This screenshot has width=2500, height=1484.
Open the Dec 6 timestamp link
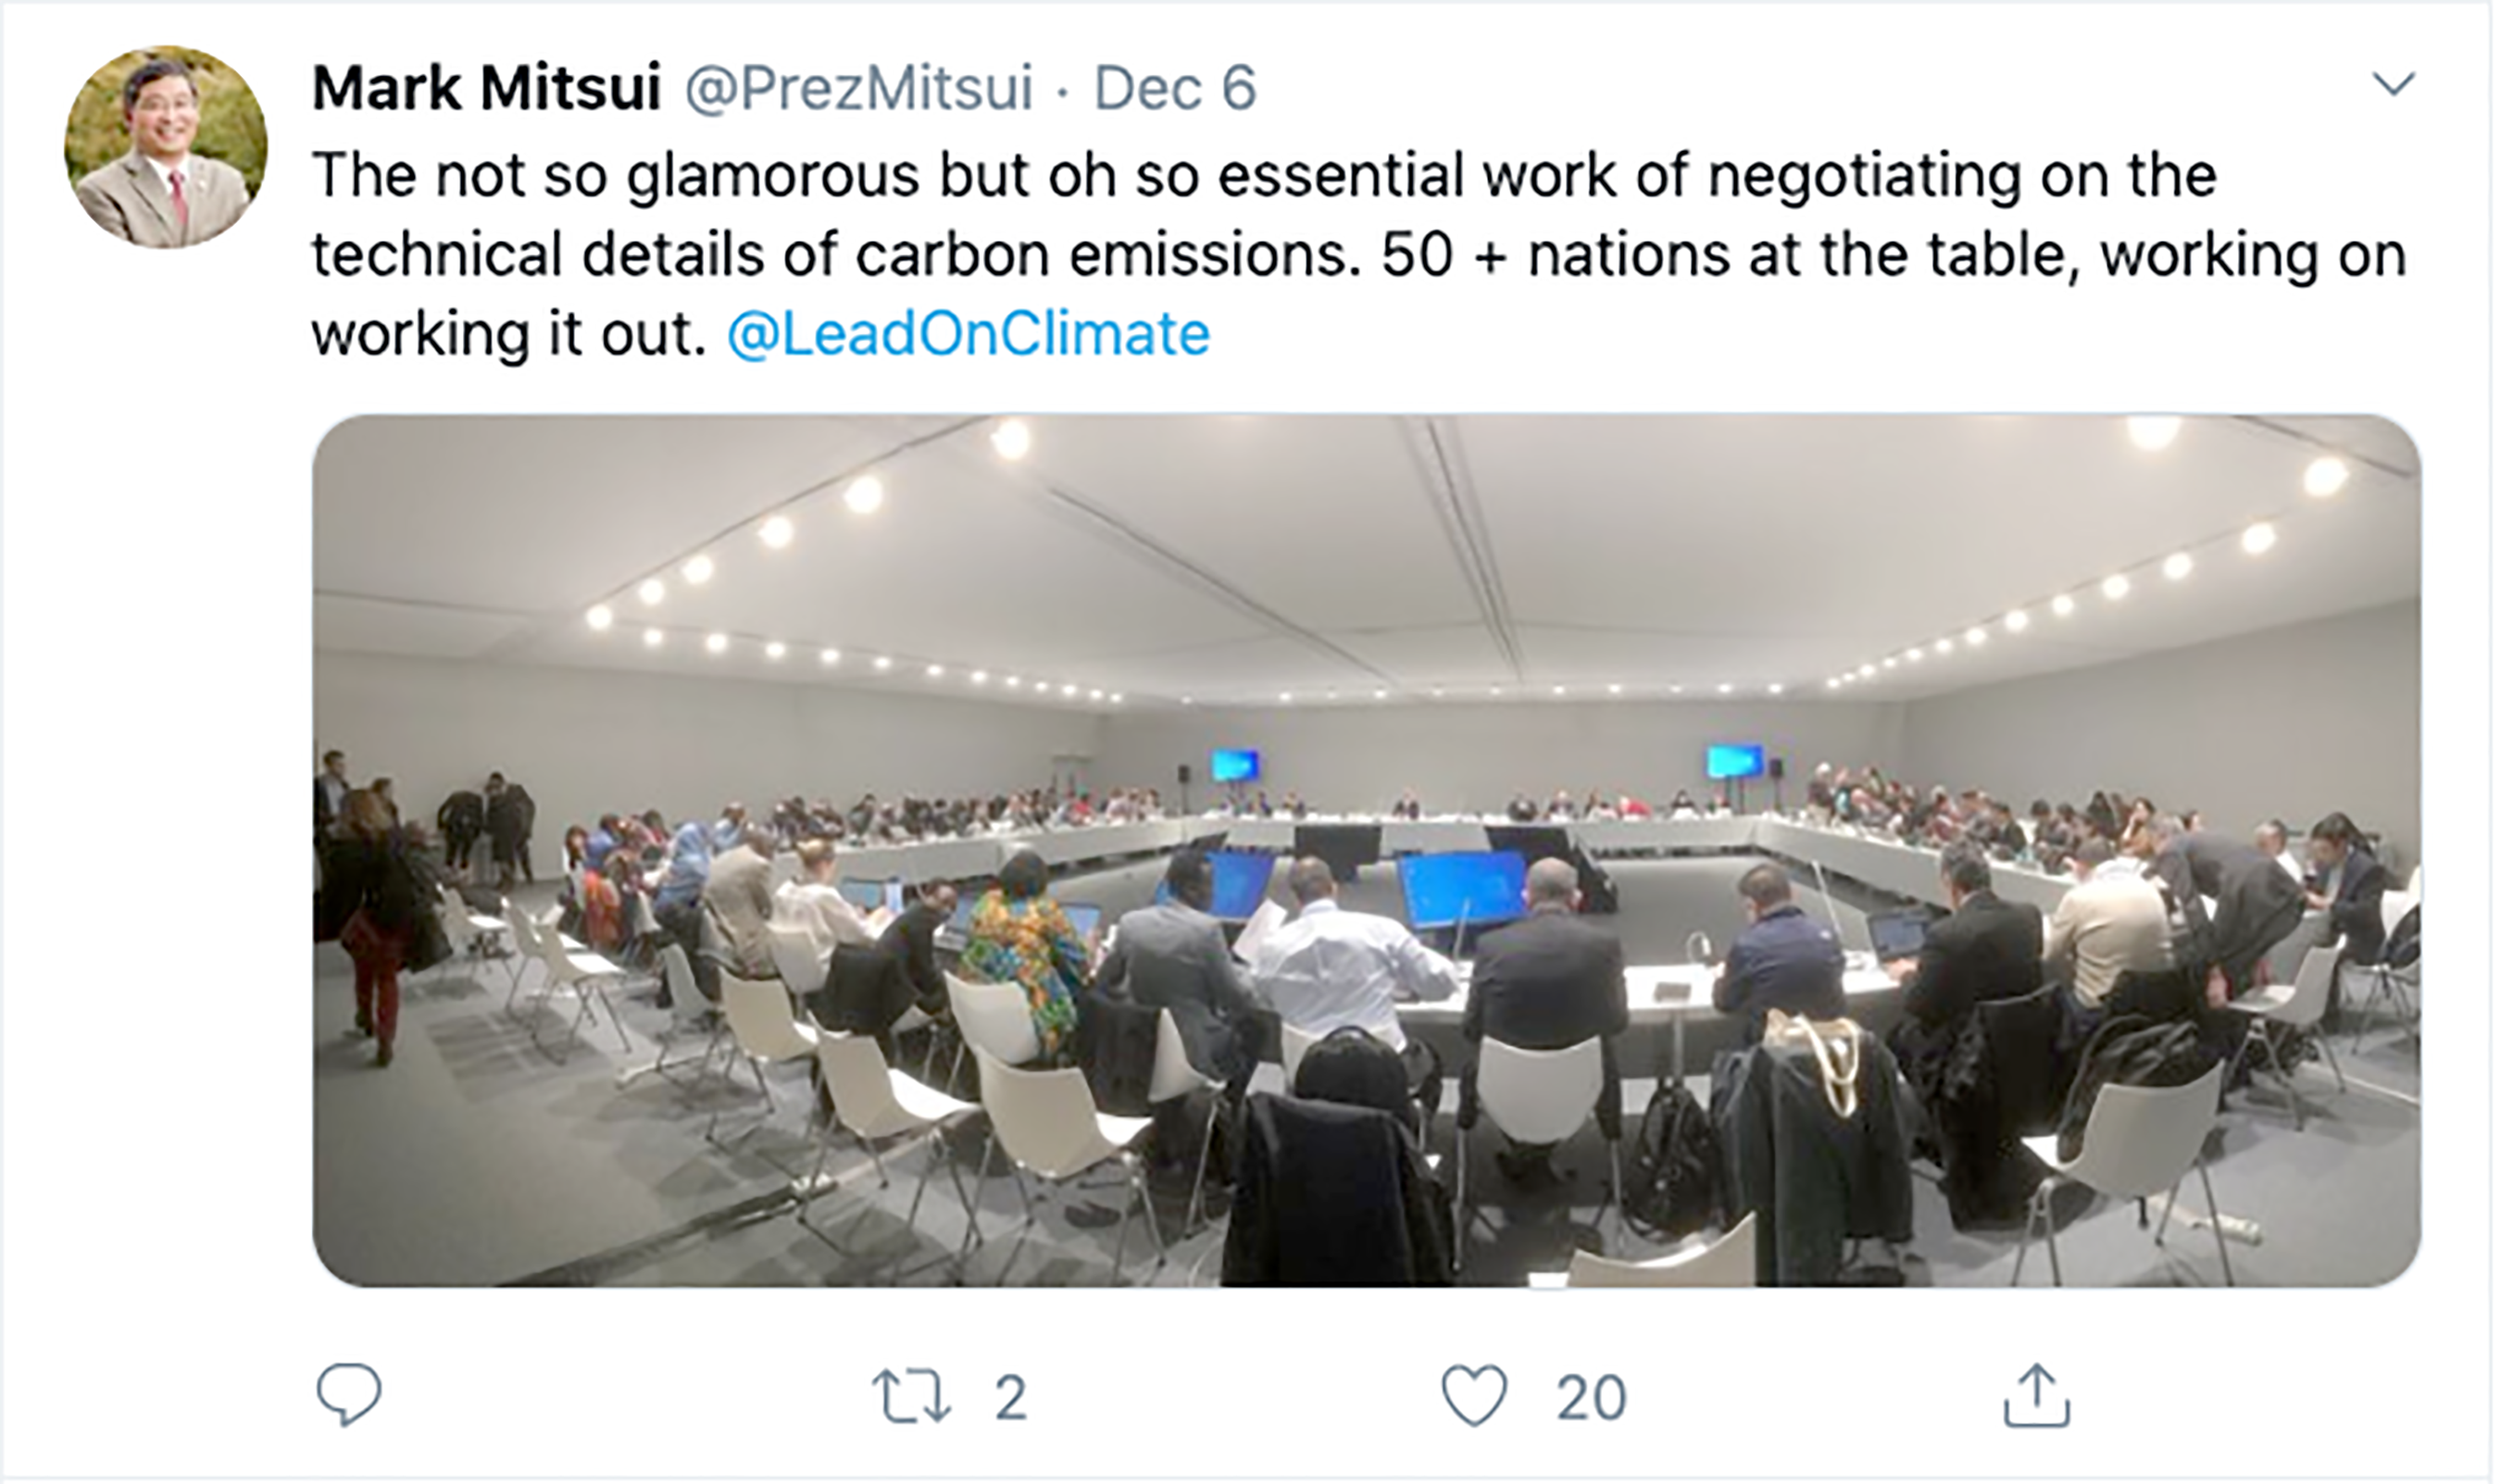tap(1175, 88)
